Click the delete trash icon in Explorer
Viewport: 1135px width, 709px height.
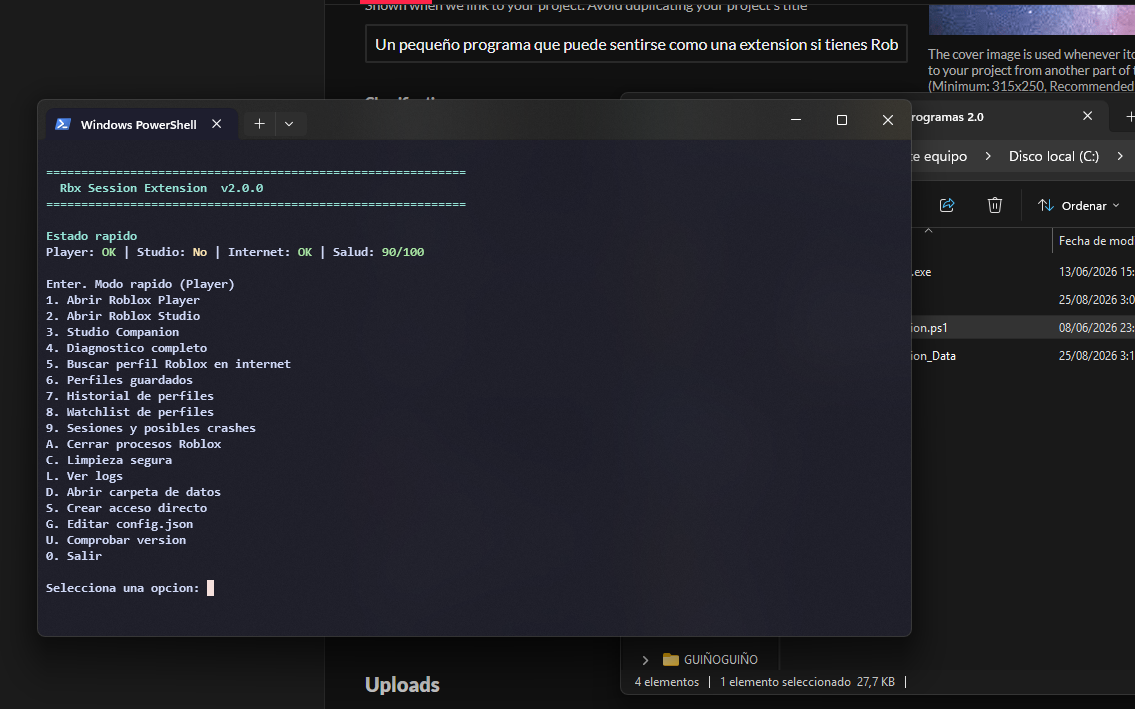point(995,206)
